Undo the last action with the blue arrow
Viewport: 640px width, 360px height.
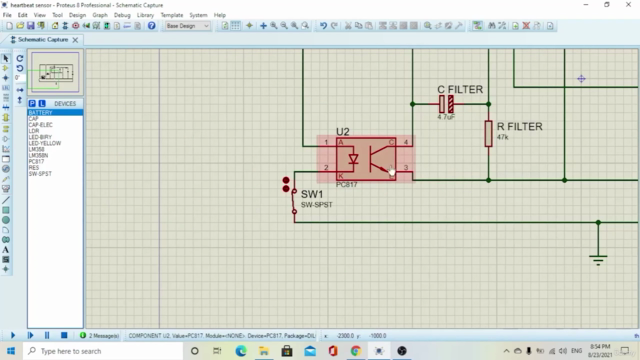click(x=323, y=26)
